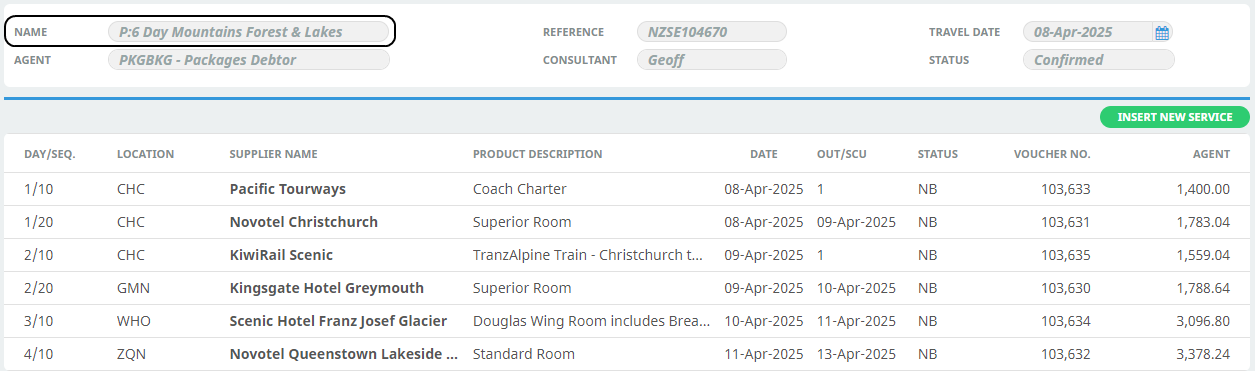This screenshot has width=1255, height=371.
Task: Click the Agent column header
Action: click(x=1211, y=154)
